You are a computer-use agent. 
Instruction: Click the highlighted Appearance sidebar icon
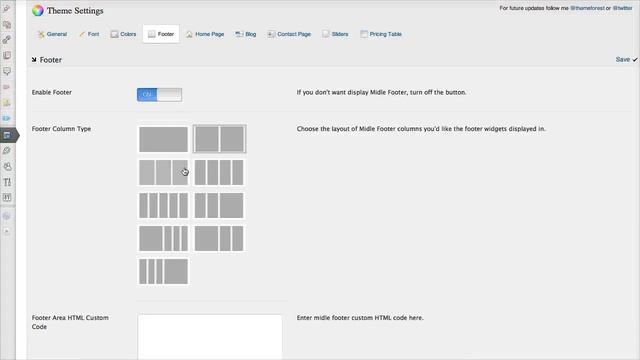7,135
